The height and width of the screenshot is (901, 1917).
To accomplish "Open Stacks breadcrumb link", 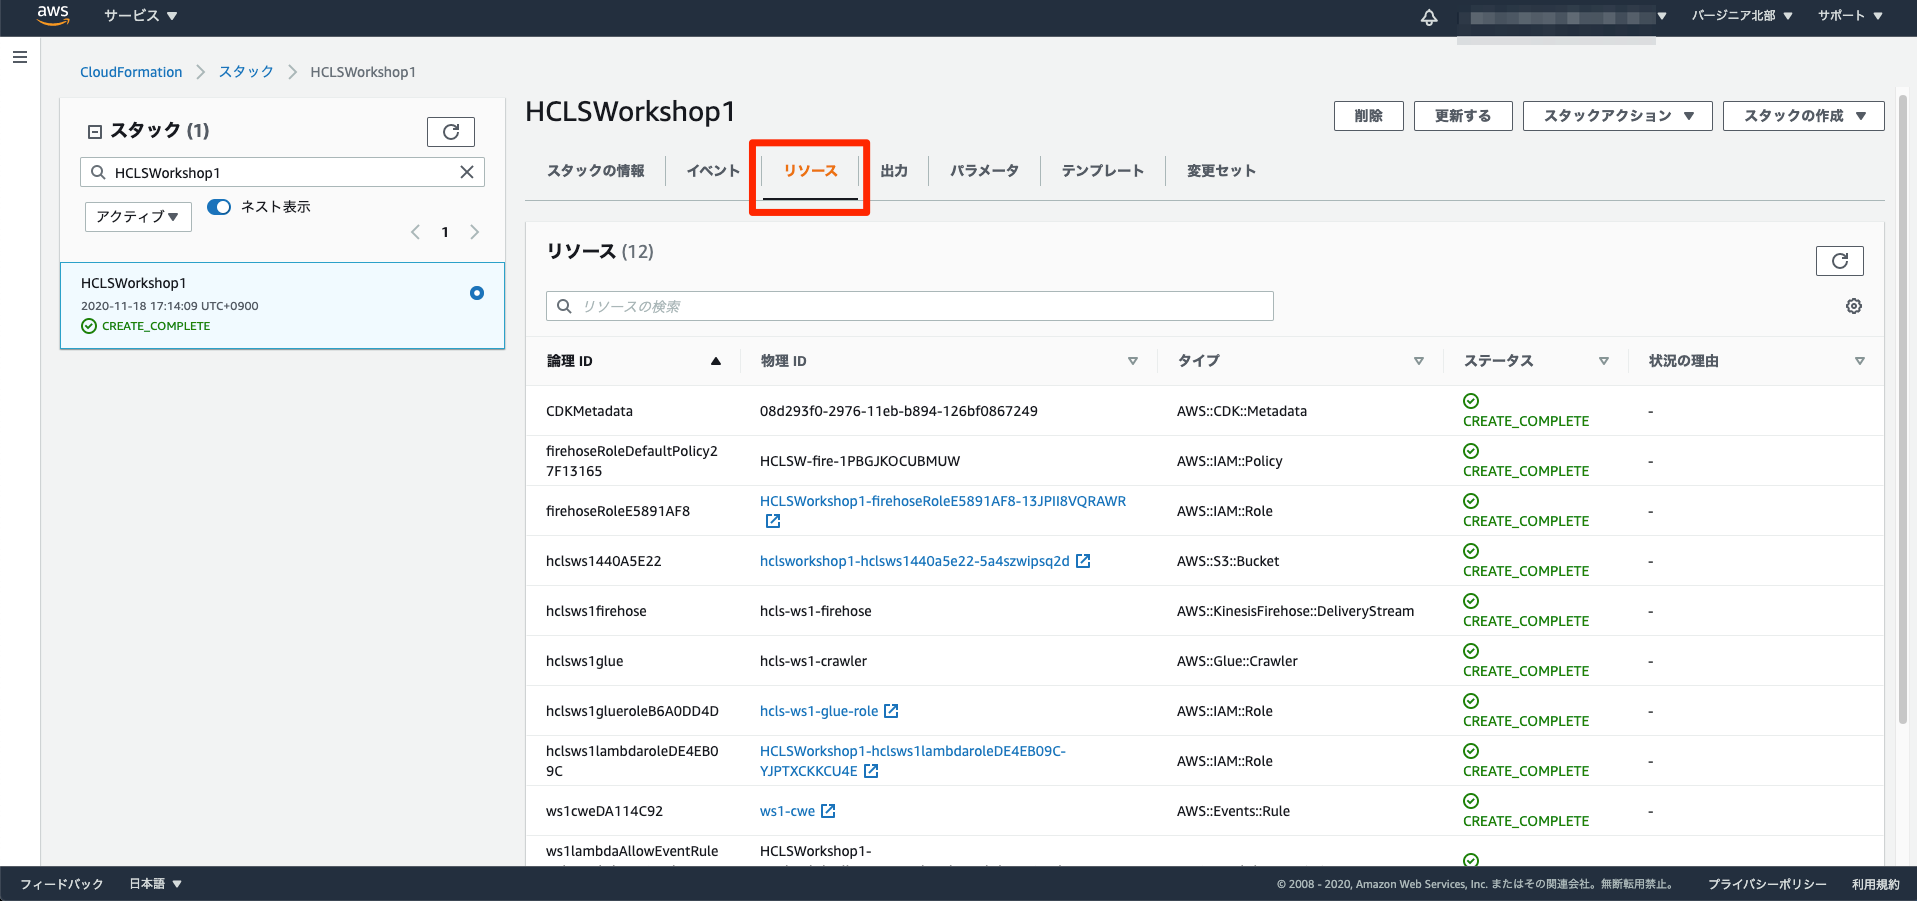I will pos(246,72).
